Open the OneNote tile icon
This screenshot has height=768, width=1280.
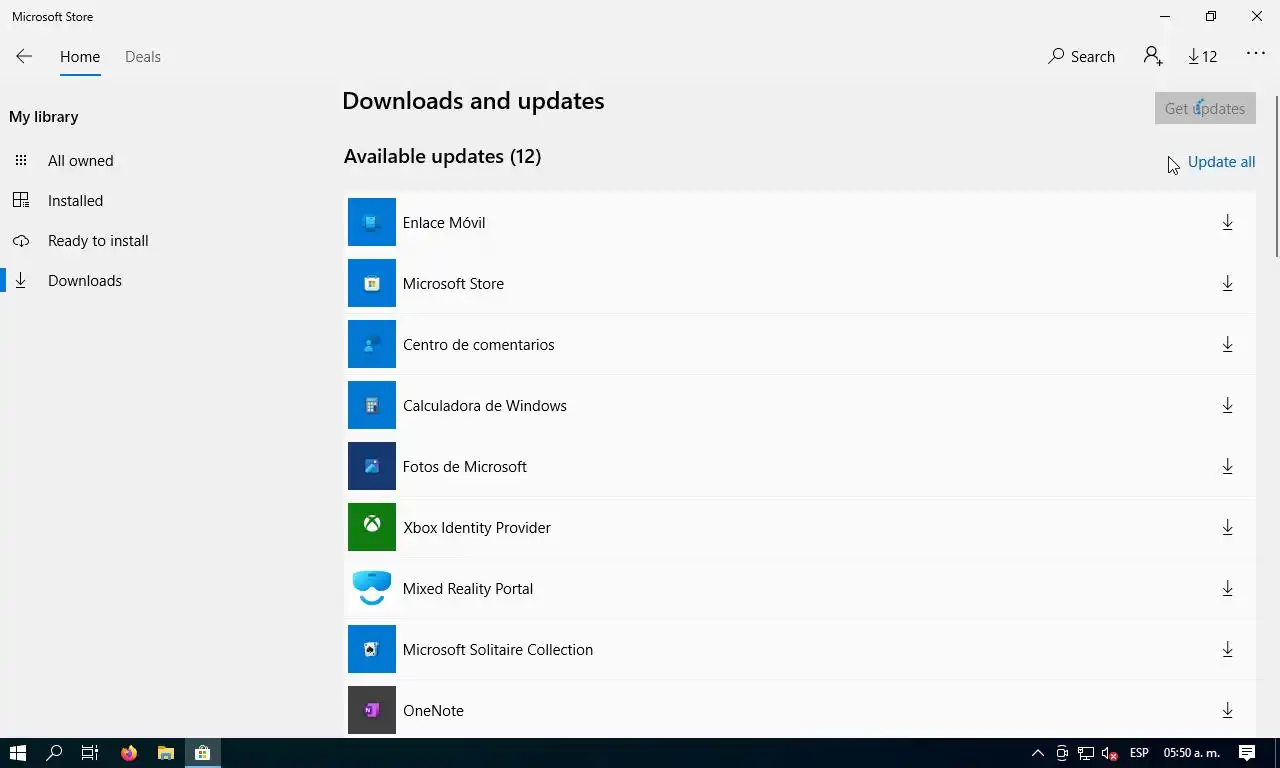372,710
